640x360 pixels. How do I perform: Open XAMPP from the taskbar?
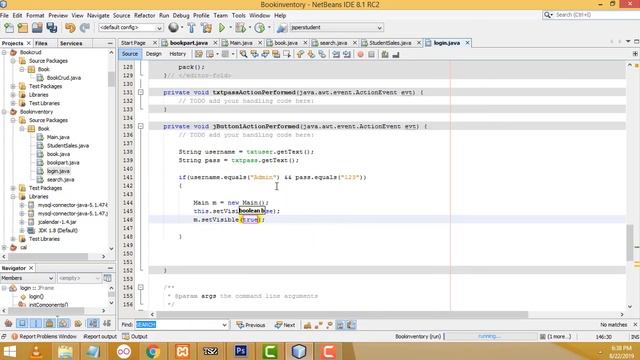(x=182, y=351)
